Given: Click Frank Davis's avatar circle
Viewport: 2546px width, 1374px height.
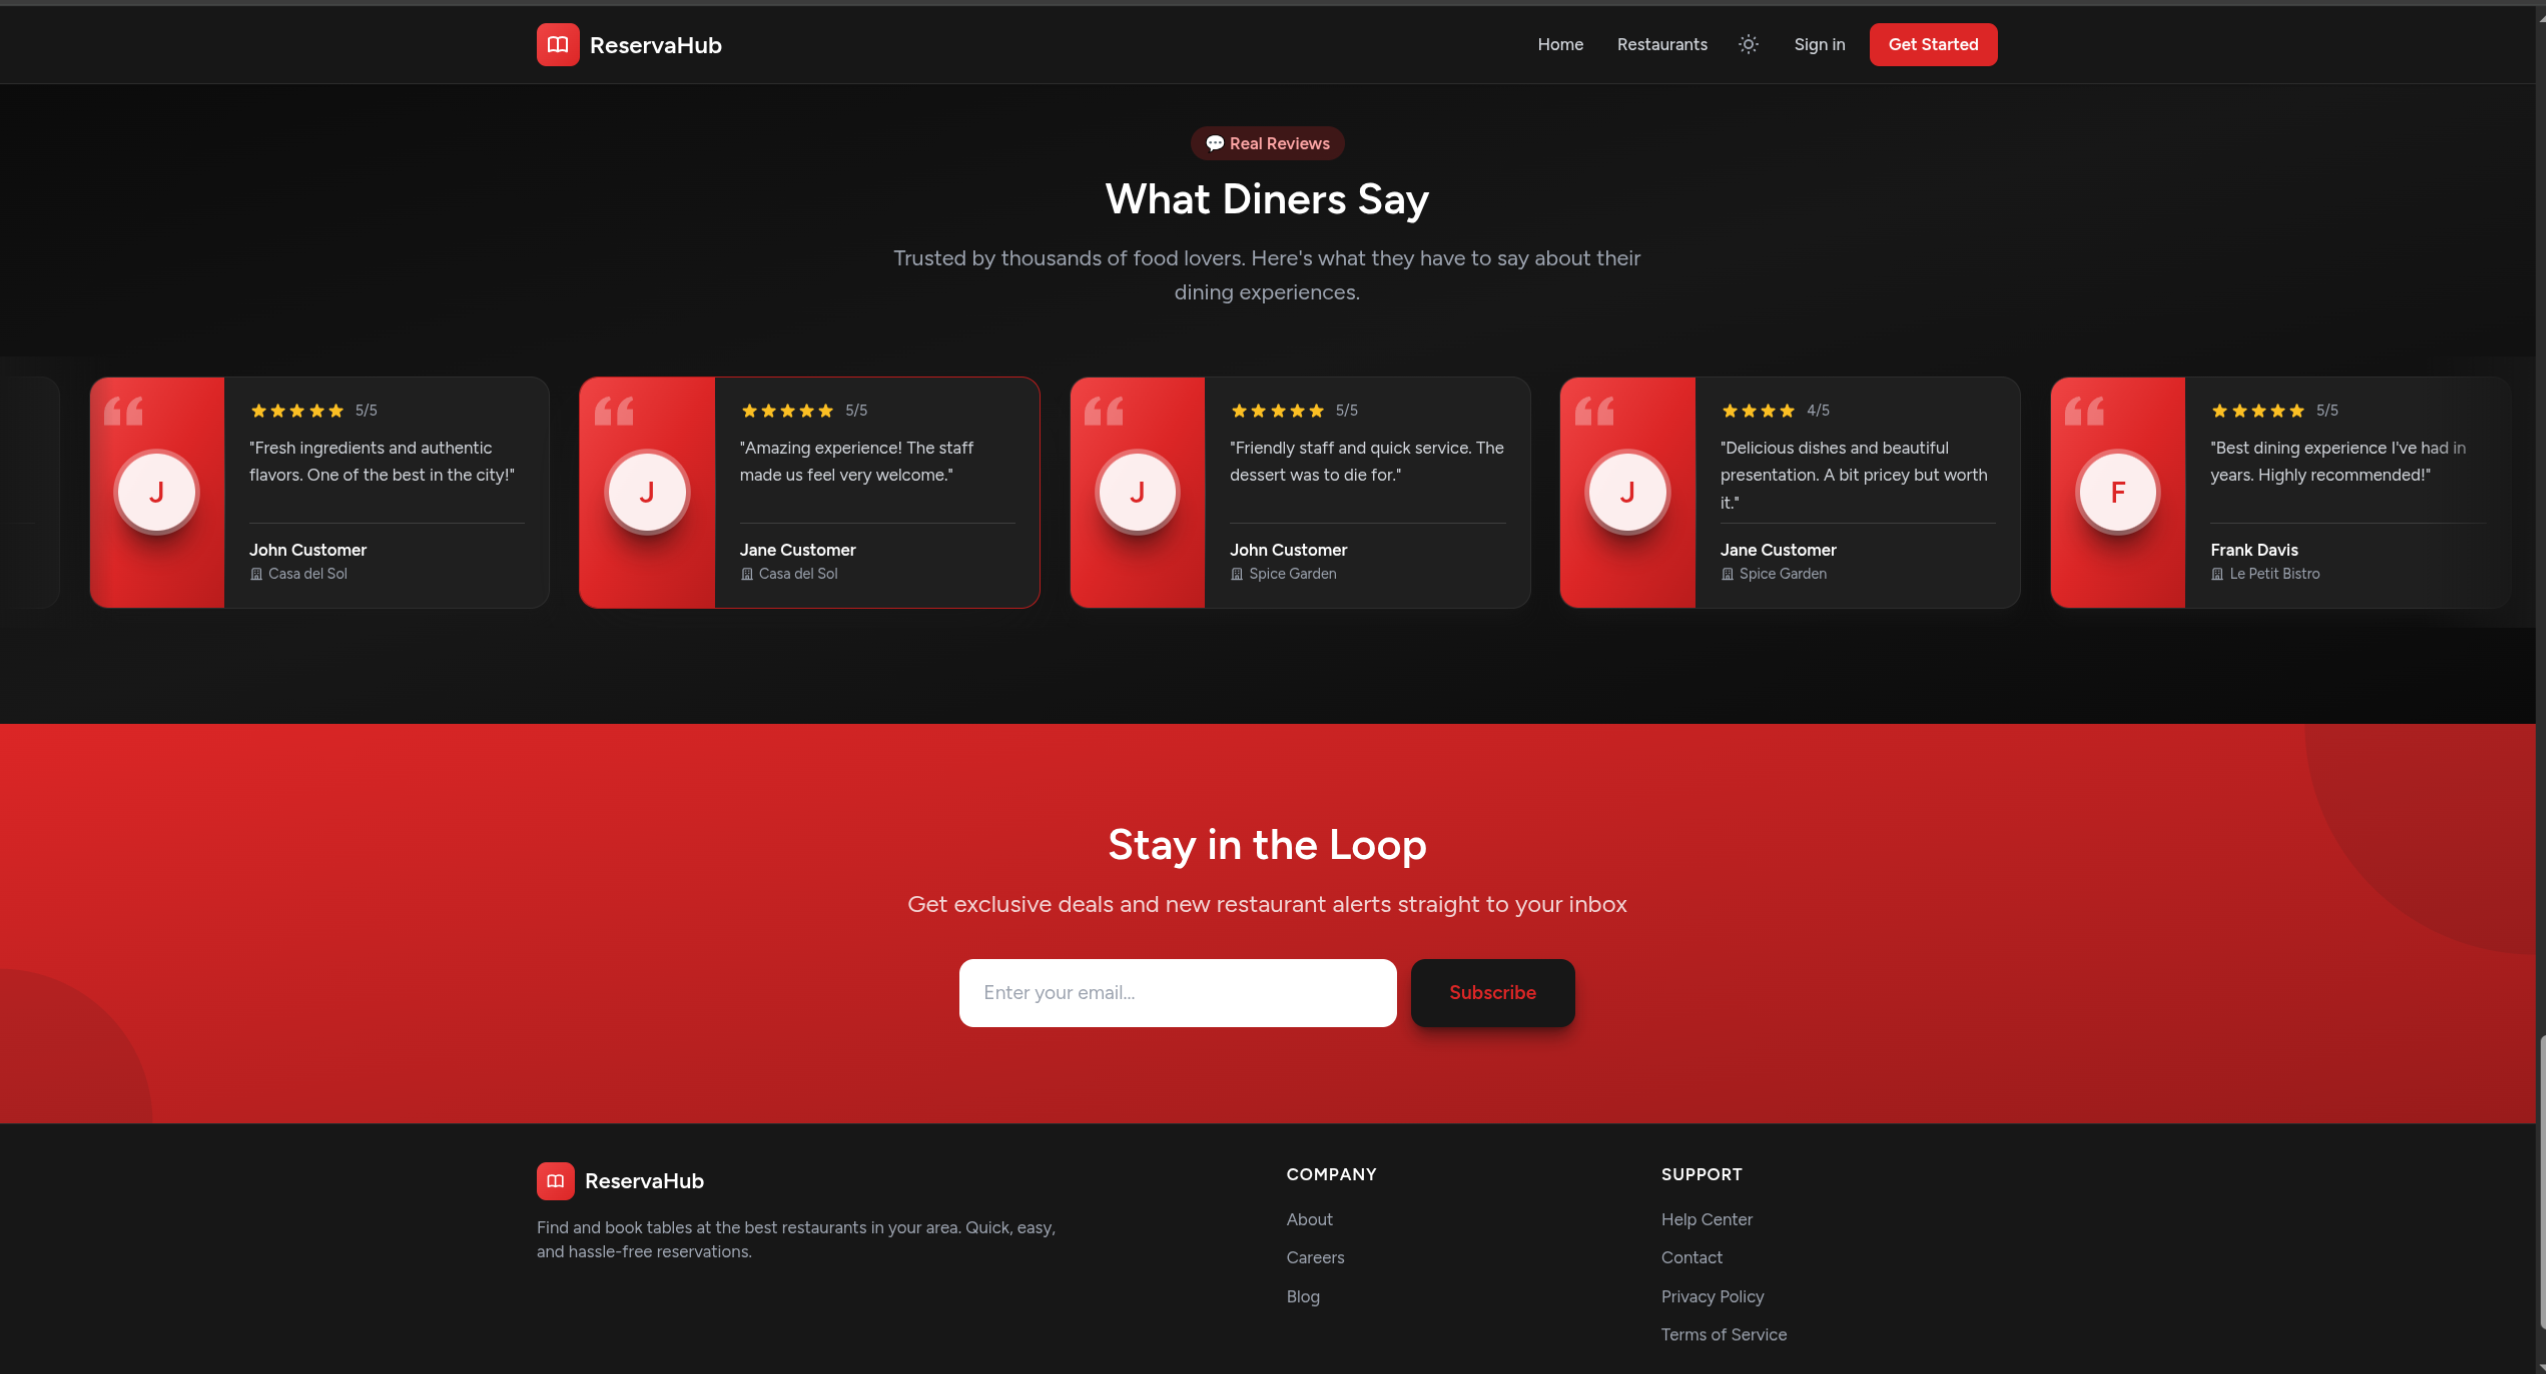Looking at the screenshot, I should (2117, 491).
